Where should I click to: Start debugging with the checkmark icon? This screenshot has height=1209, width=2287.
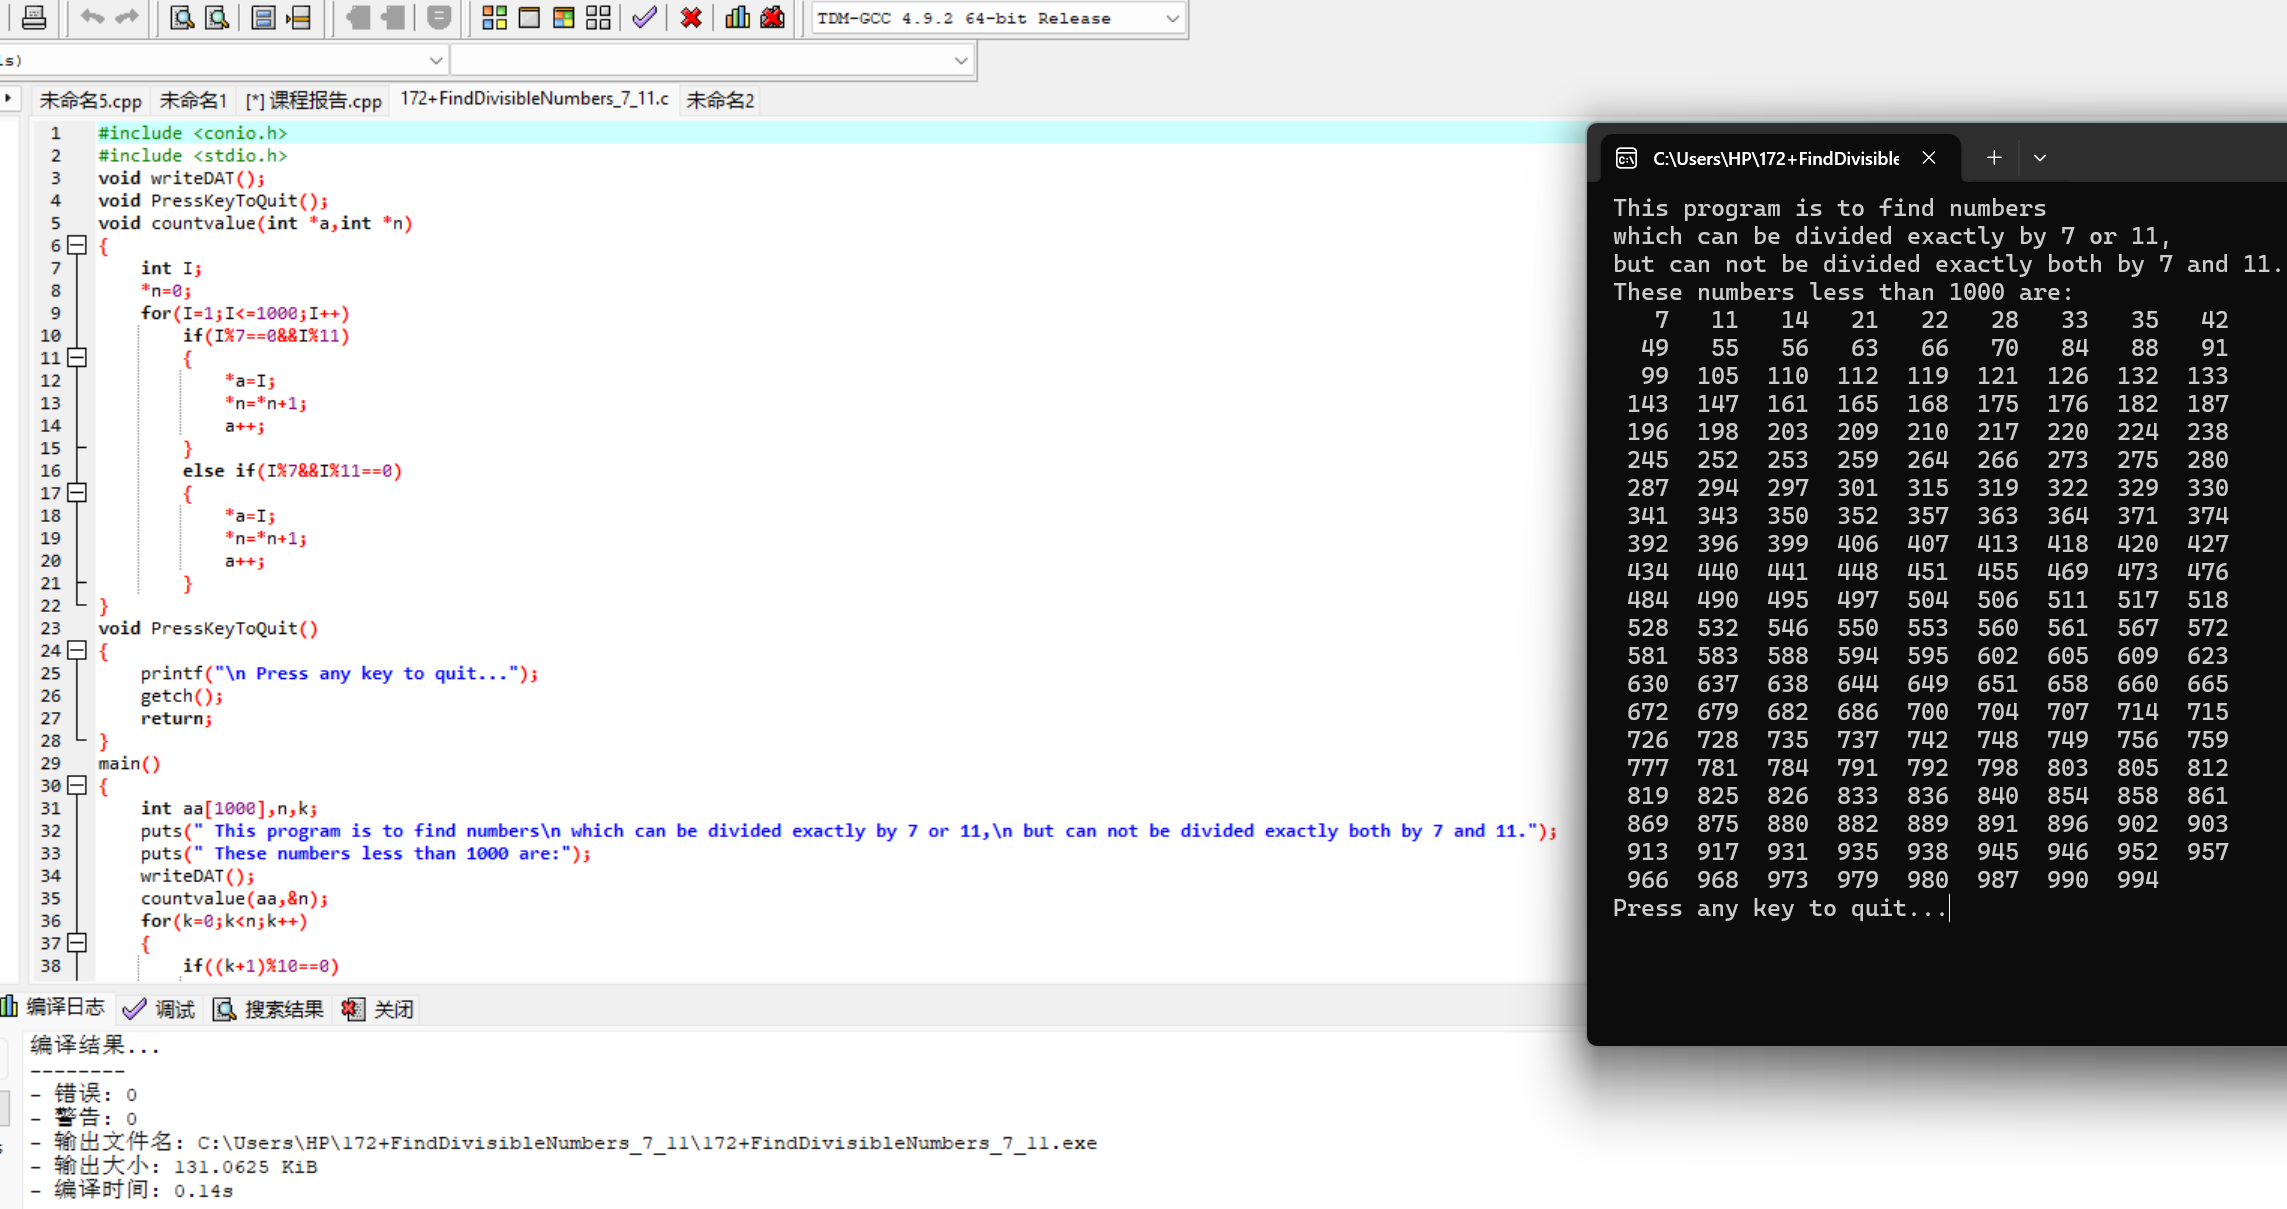[645, 17]
